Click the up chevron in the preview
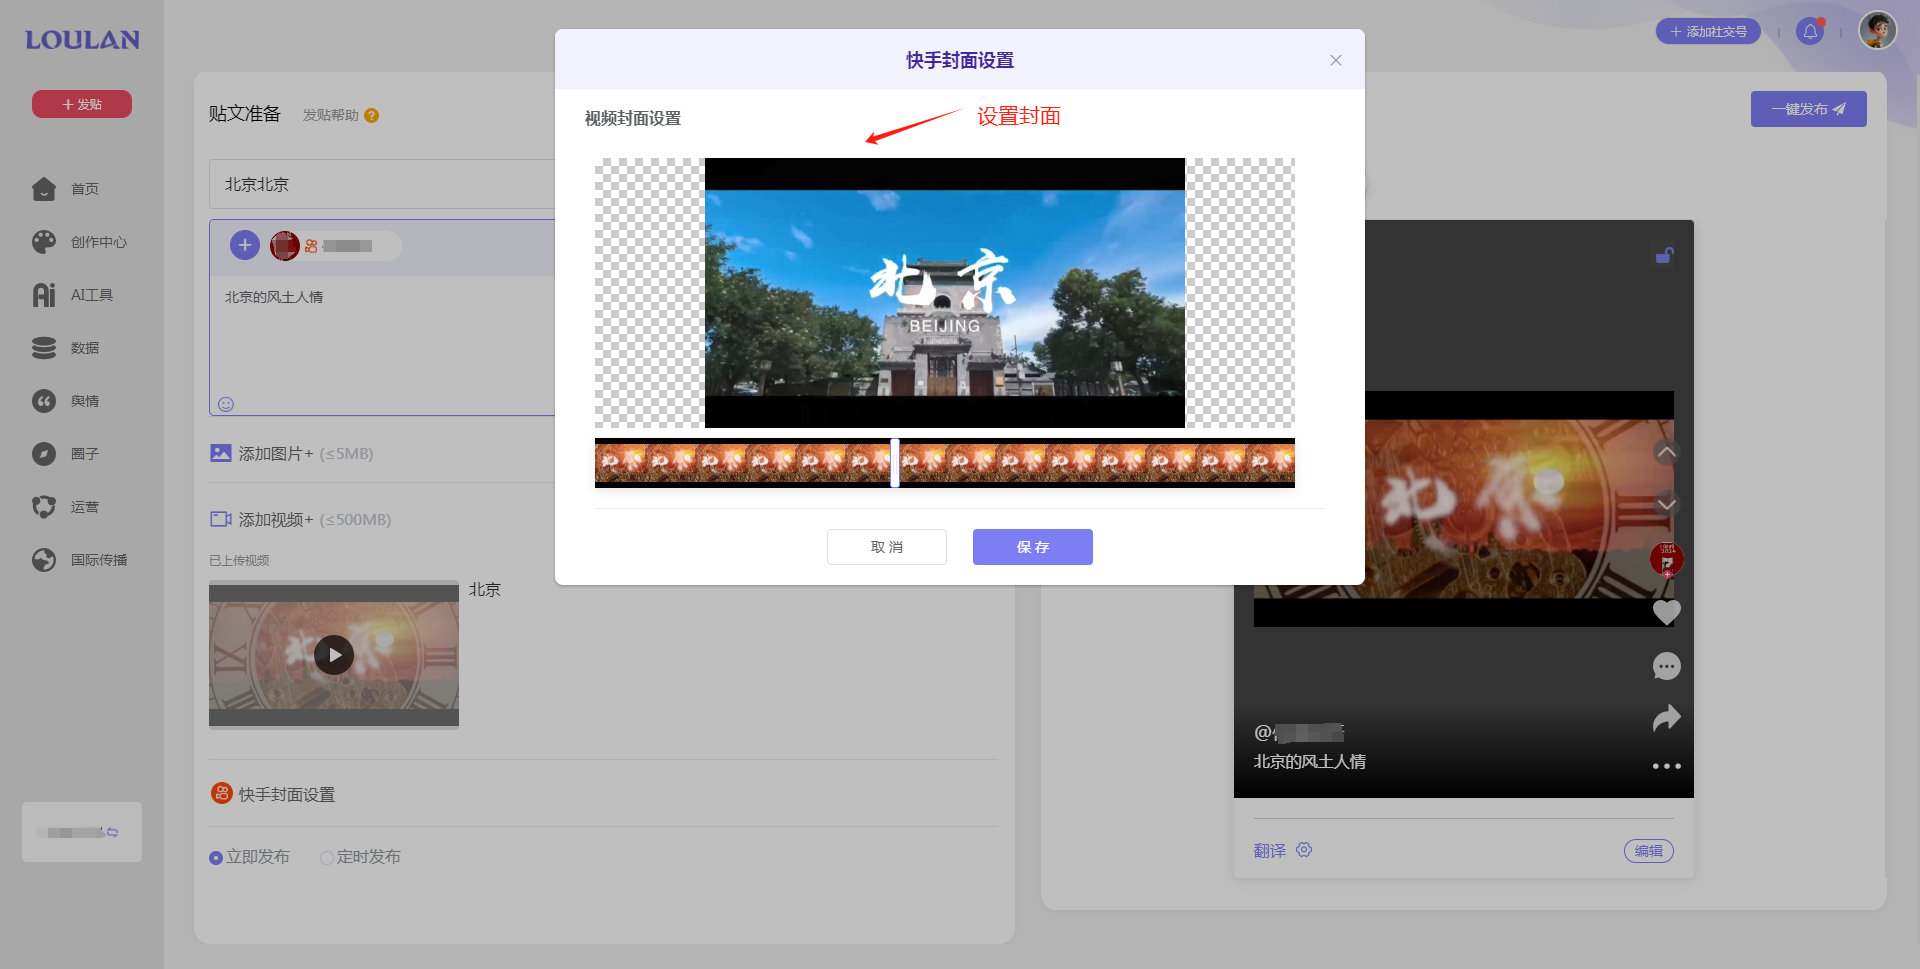1920x969 pixels. 1666,452
